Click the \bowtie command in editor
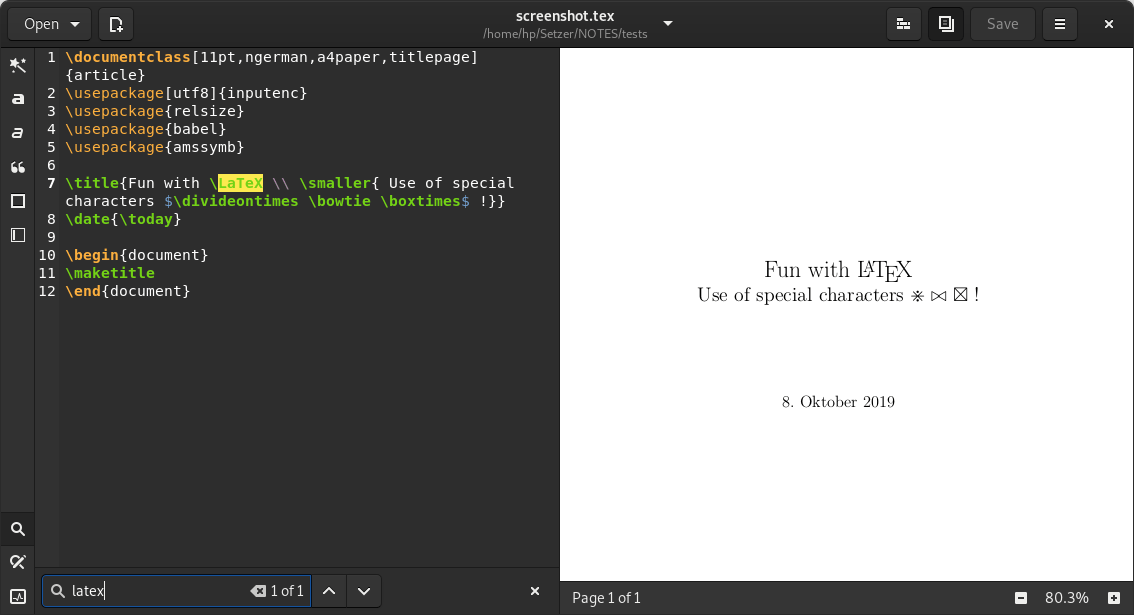1134x615 pixels. (339, 201)
